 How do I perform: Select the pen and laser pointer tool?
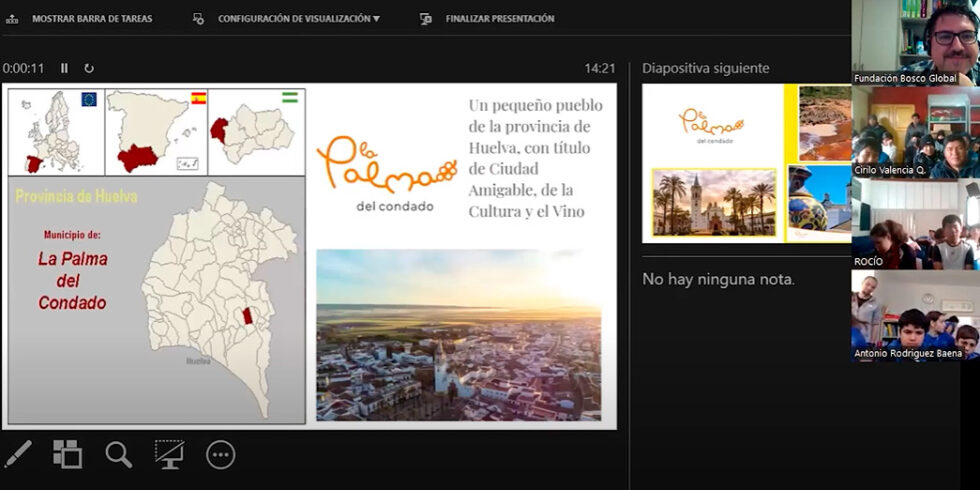[x=18, y=454]
